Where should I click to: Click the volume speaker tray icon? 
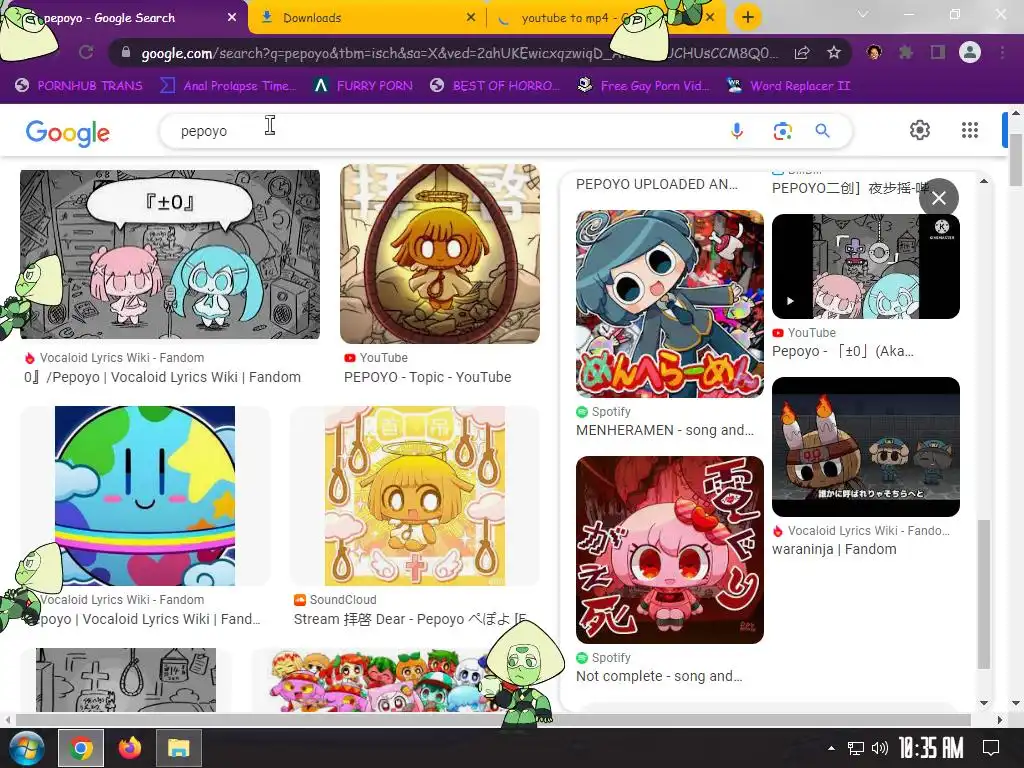coord(880,748)
